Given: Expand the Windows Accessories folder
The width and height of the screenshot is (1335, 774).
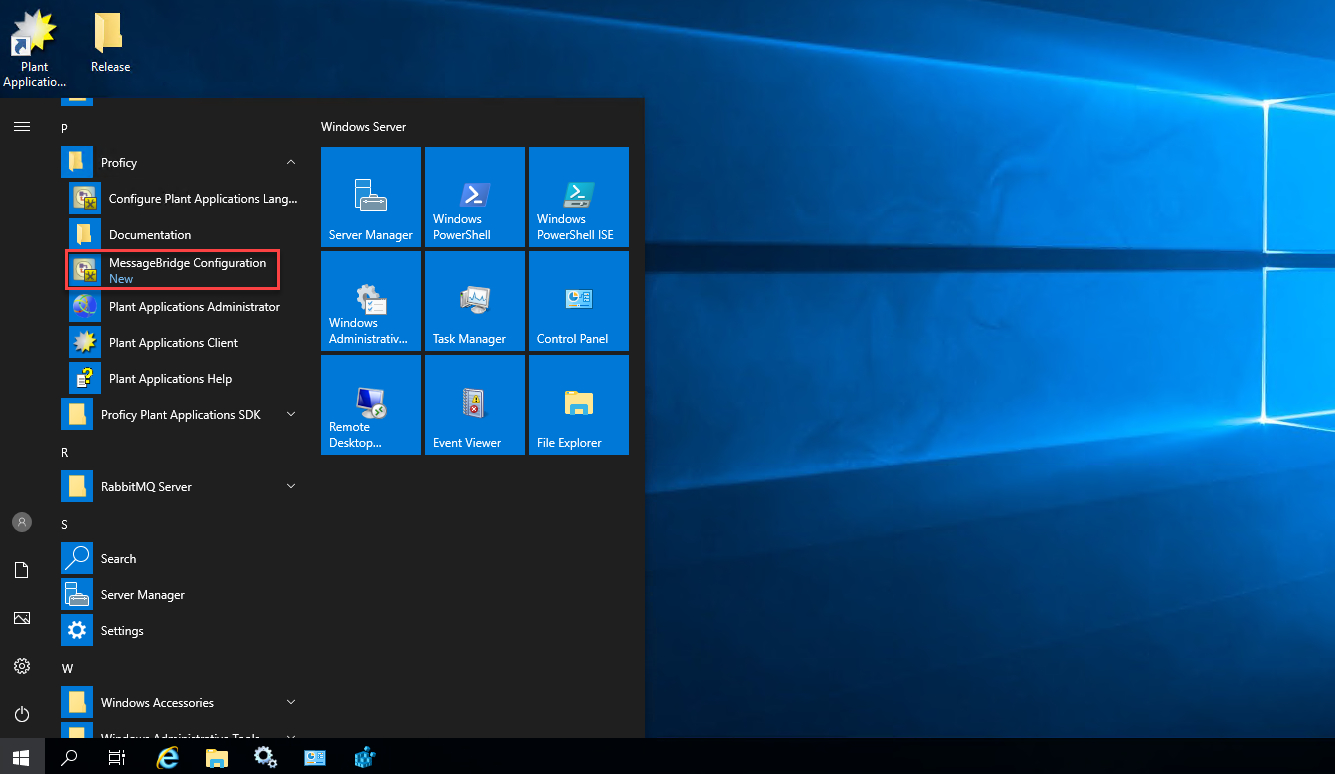Looking at the screenshot, I should pyautogui.click(x=291, y=702).
